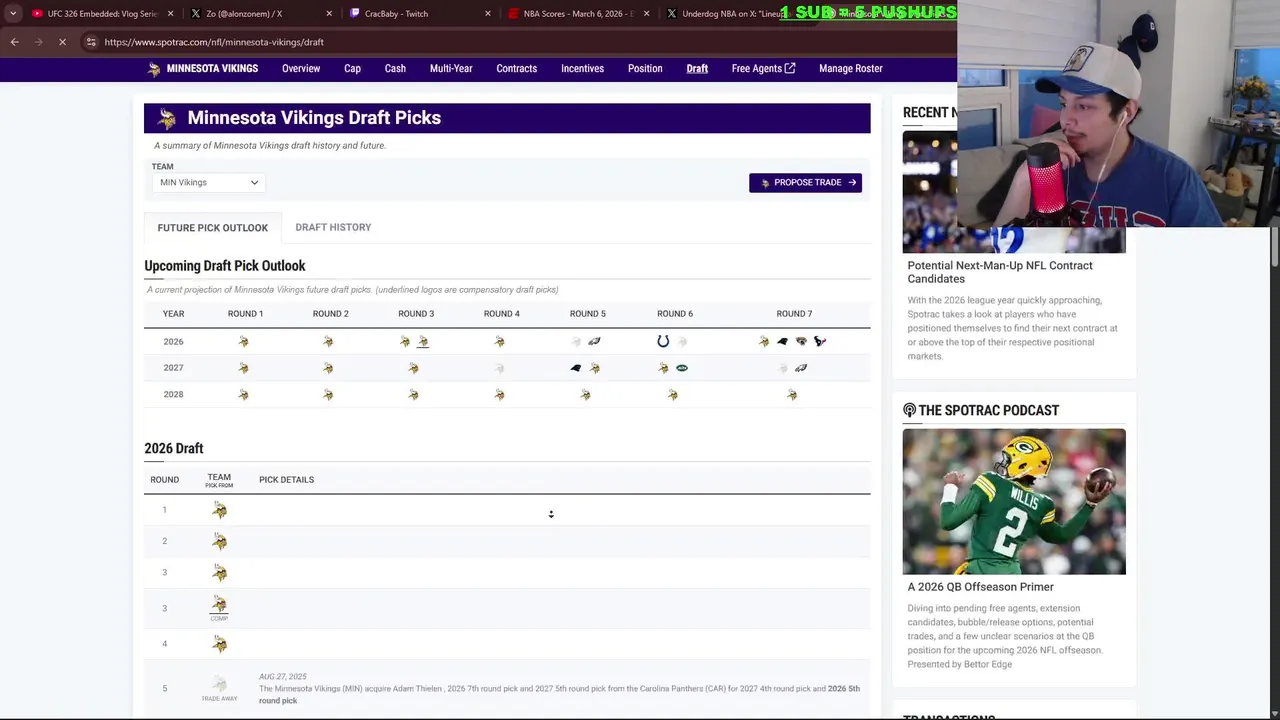Screen dimensions: 1280x720
Task: Open the Cash nav item
Action: (x=395, y=69)
